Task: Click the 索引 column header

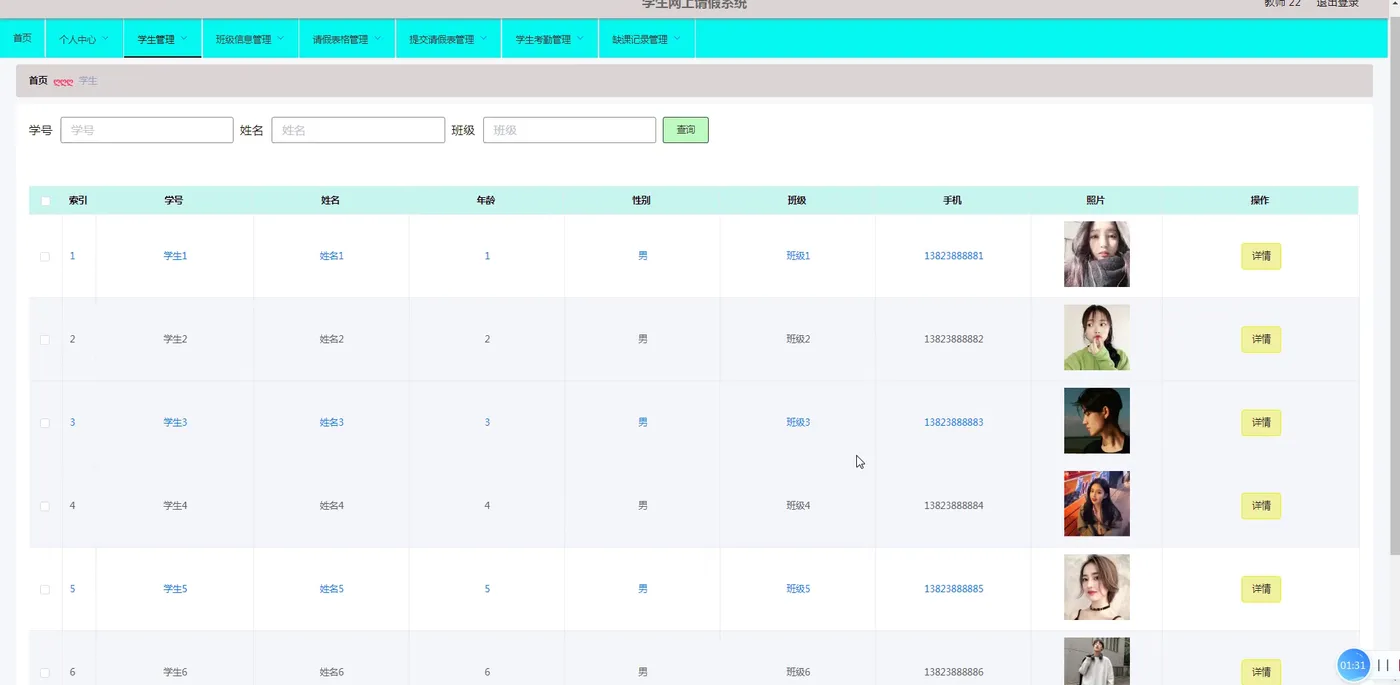Action: tap(78, 201)
